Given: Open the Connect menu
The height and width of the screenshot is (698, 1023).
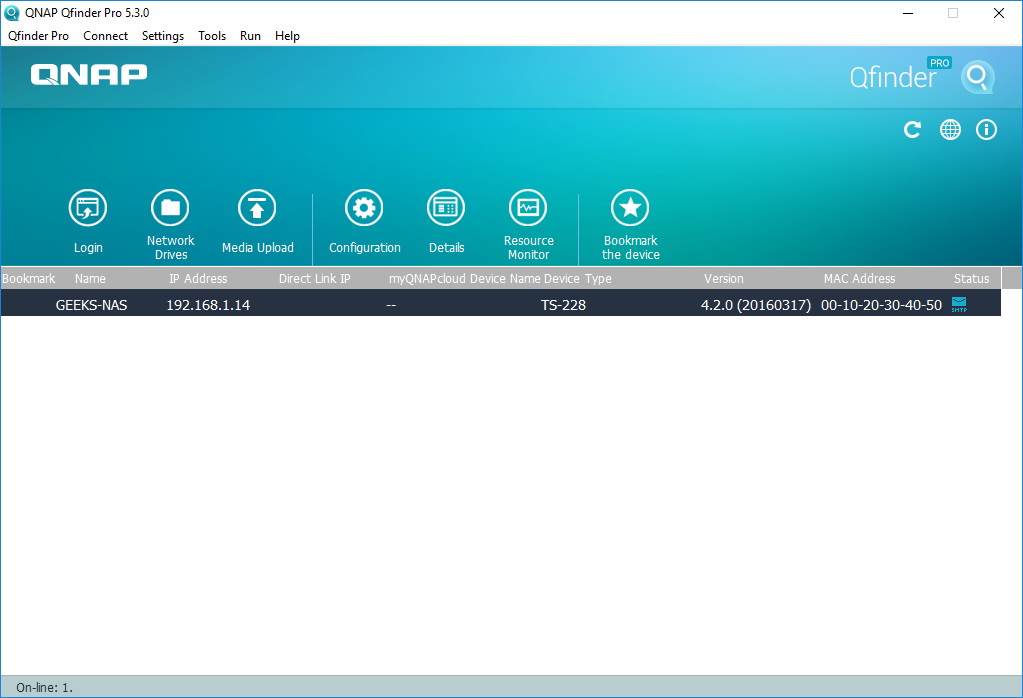Looking at the screenshot, I should tap(105, 36).
